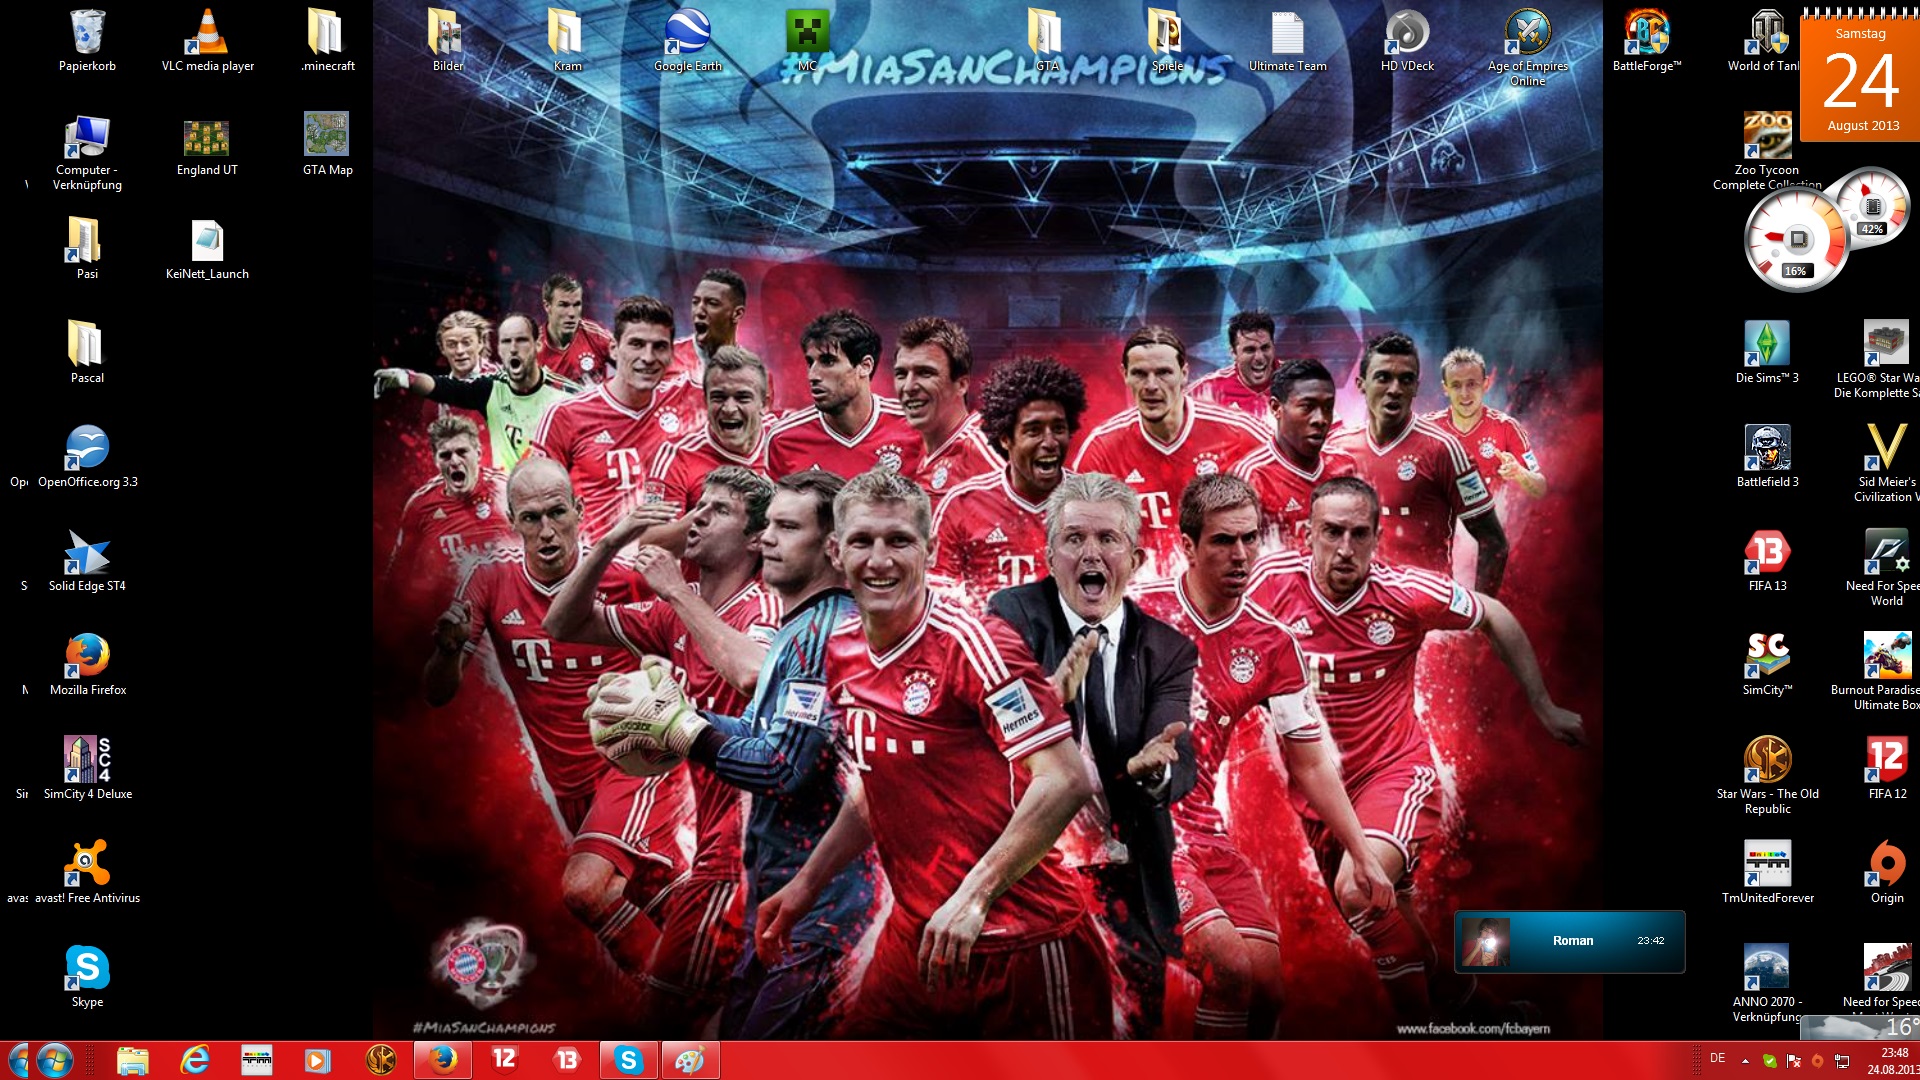Open TmUnitedForever desktop shortcut
The height and width of the screenshot is (1080, 1920).
pos(1767,865)
